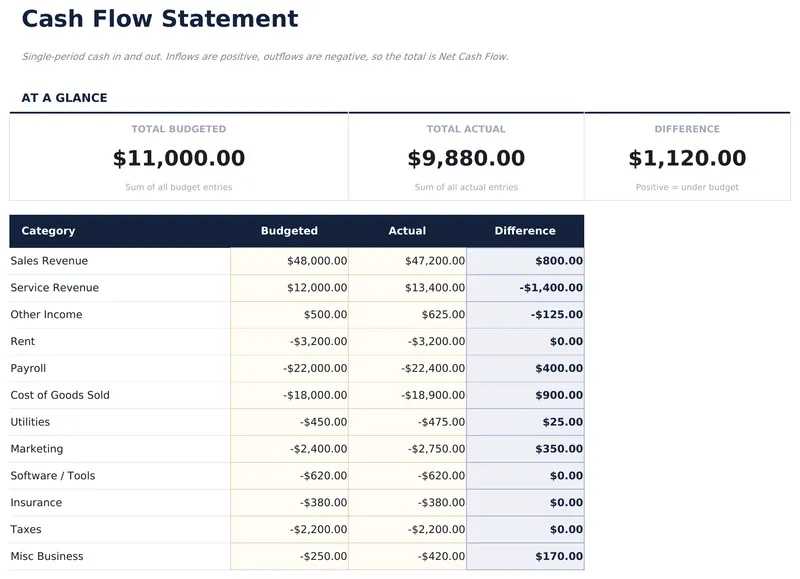Select the Insurance difference cell
This screenshot has height=579, width=800.
pyautogui.click(x=526, y=503)
